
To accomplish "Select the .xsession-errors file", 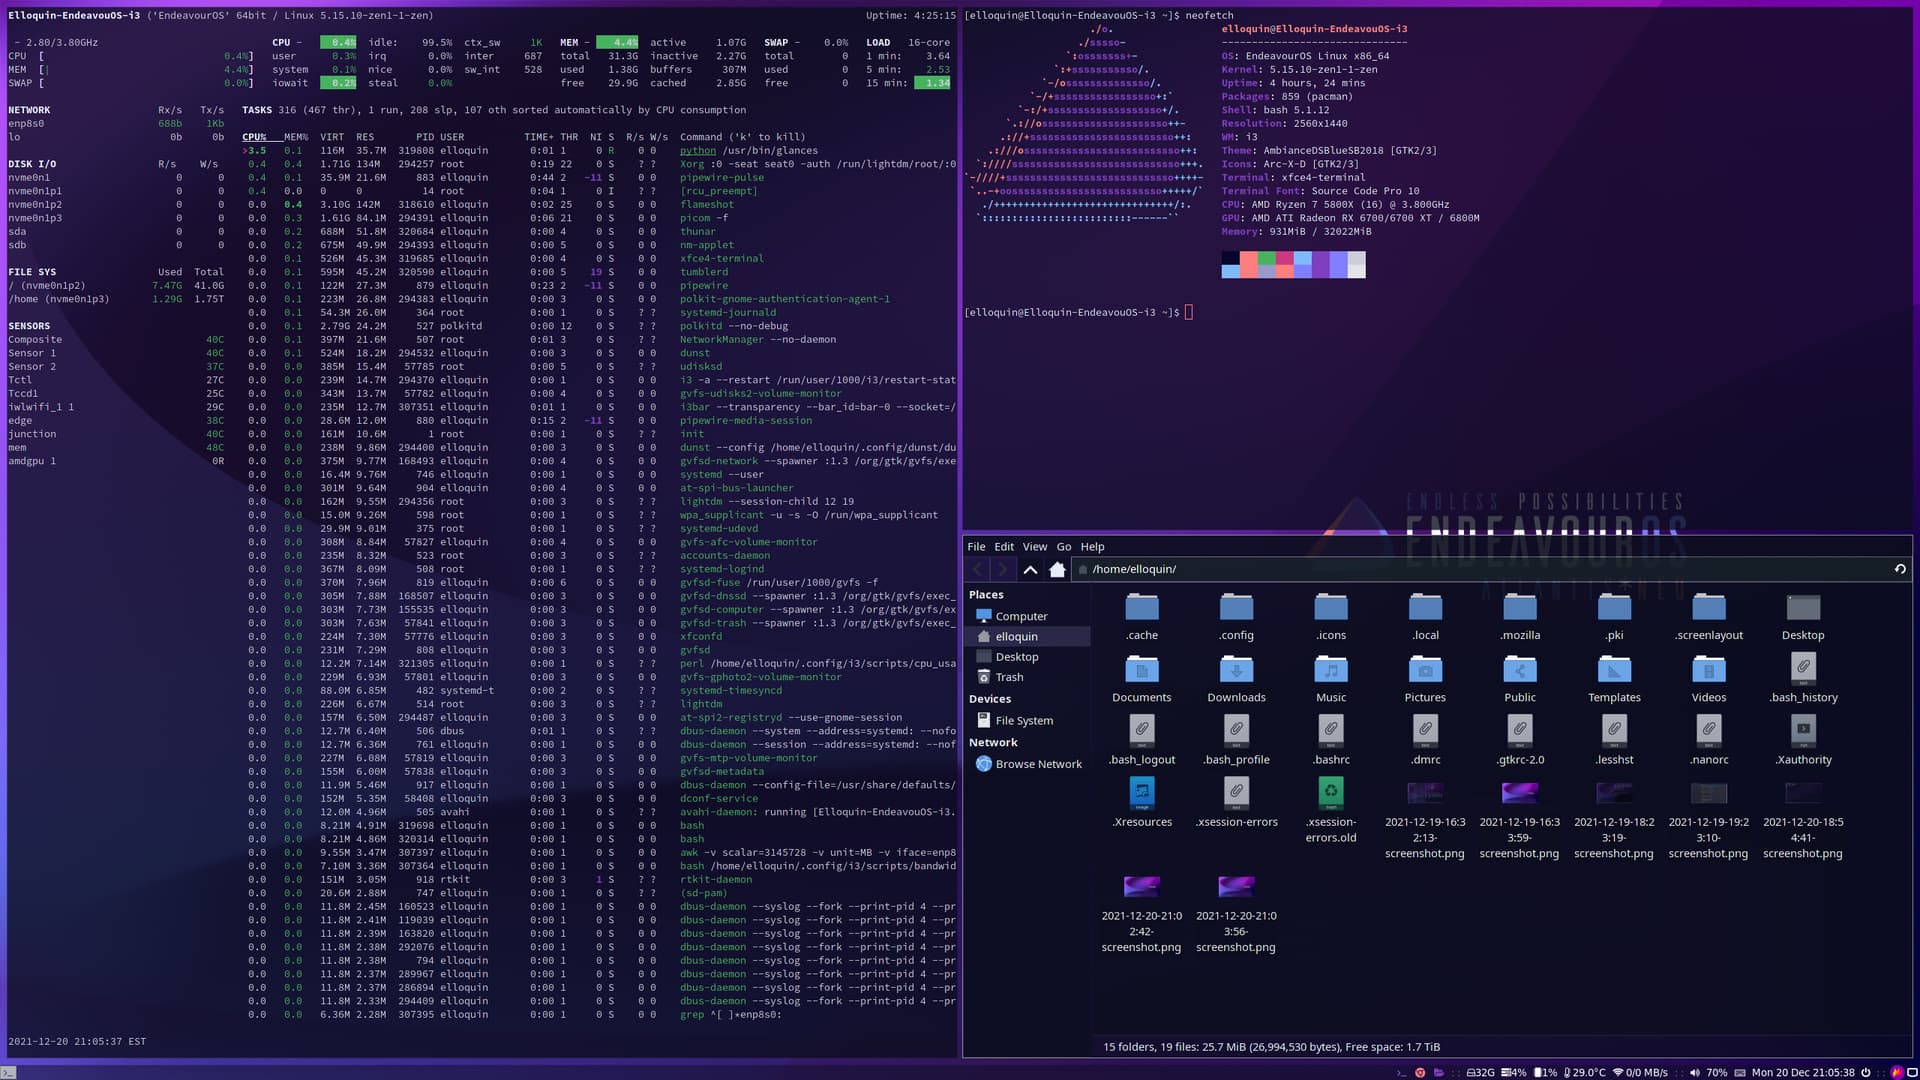I will click(x=1236, y=804).
